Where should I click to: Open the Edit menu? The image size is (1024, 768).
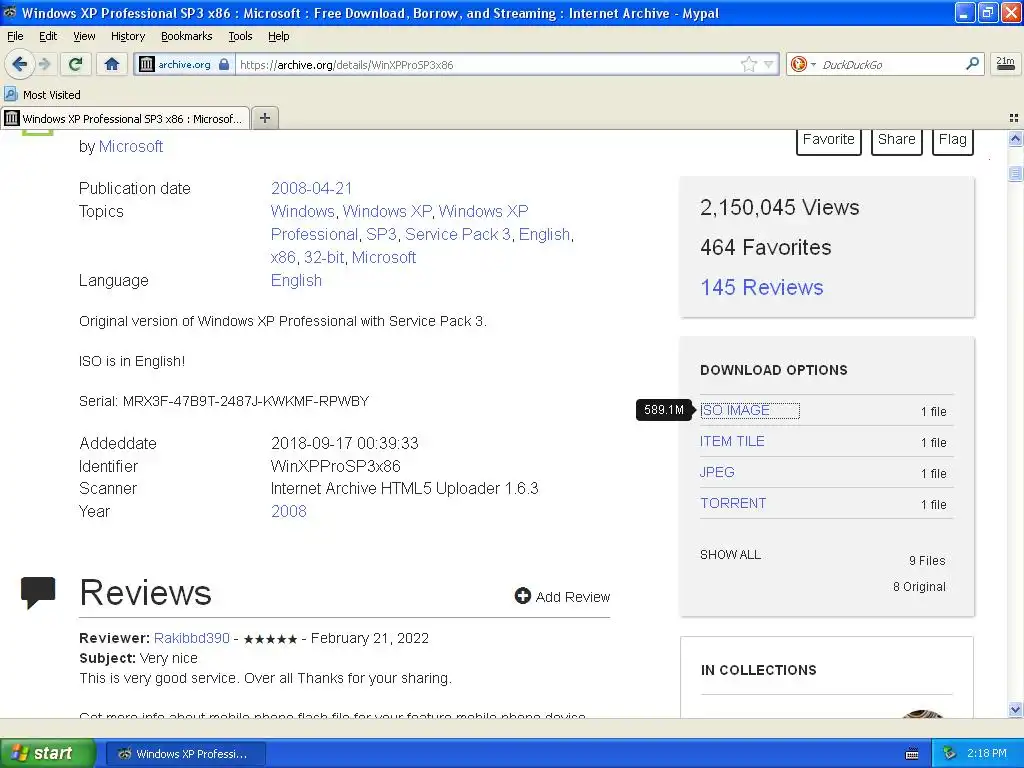[48, 36]
